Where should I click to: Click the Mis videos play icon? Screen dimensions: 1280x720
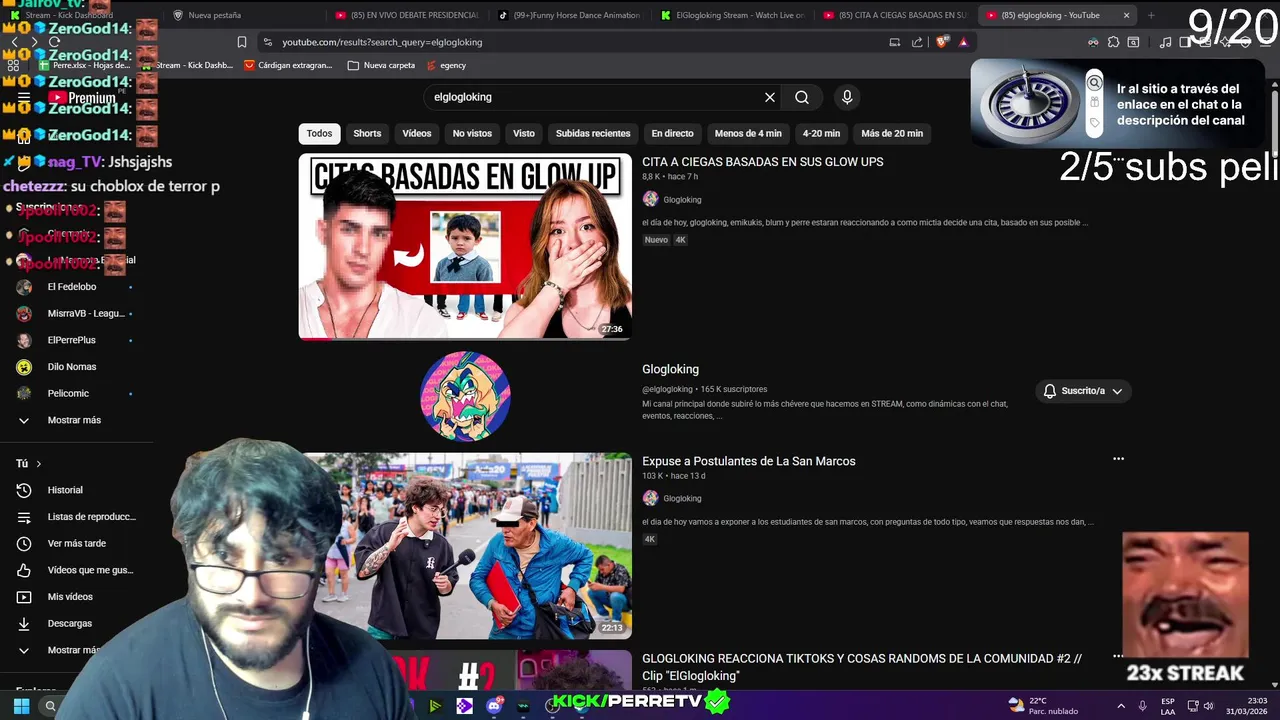(24, 597)
